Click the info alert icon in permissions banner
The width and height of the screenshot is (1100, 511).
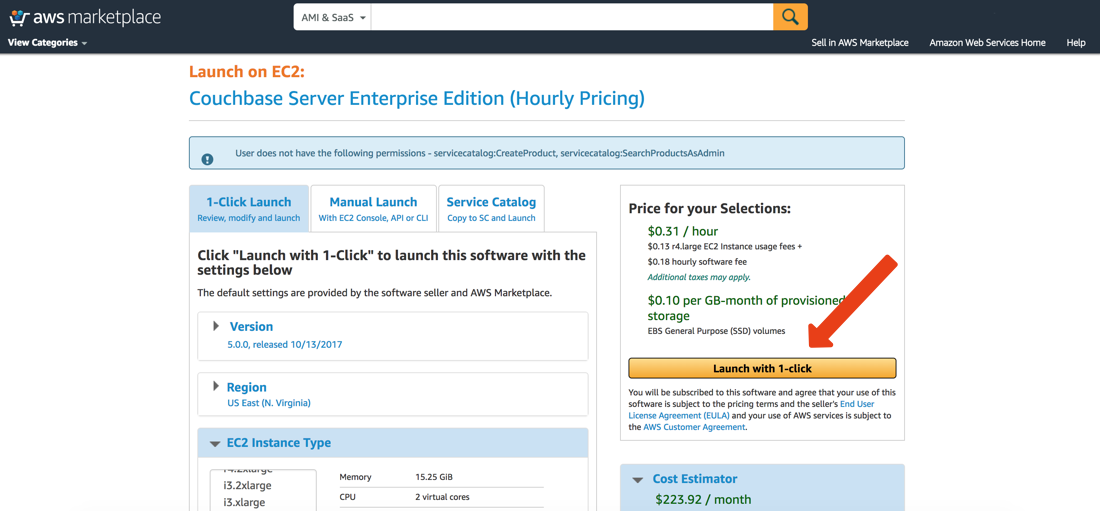pos(207,159)
